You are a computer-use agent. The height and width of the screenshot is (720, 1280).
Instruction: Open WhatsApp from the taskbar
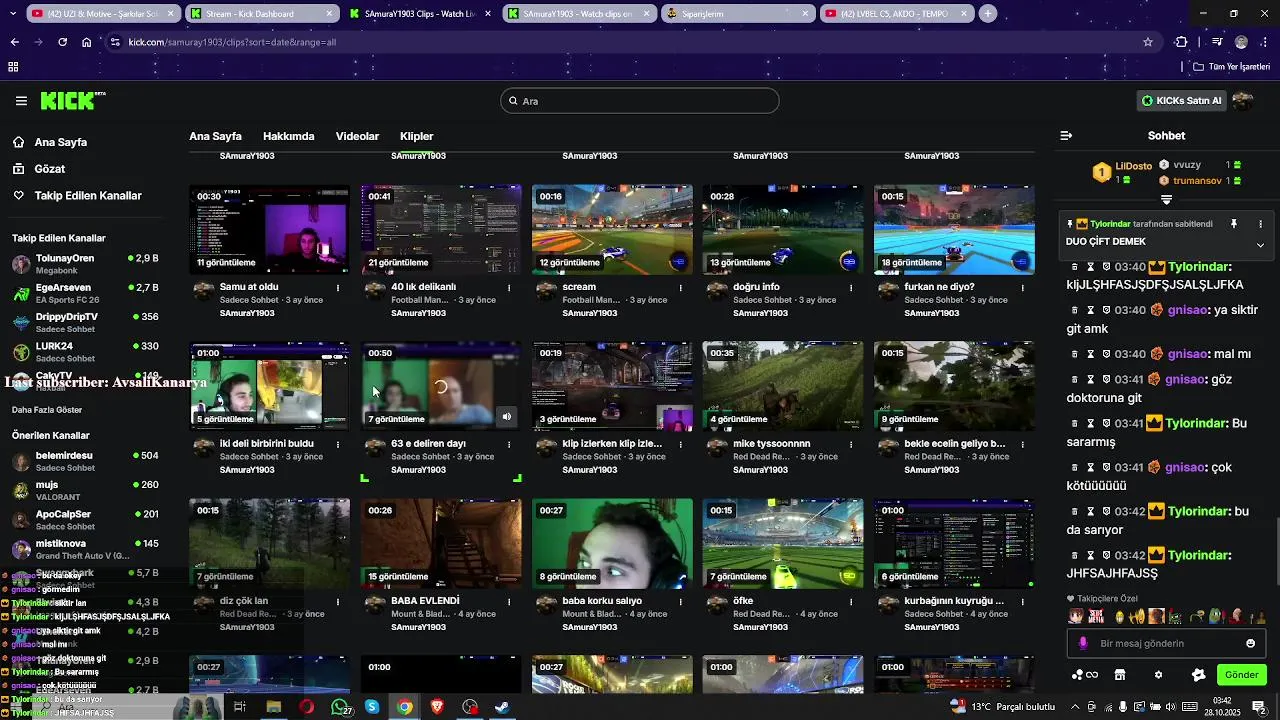tap(340, 707)
